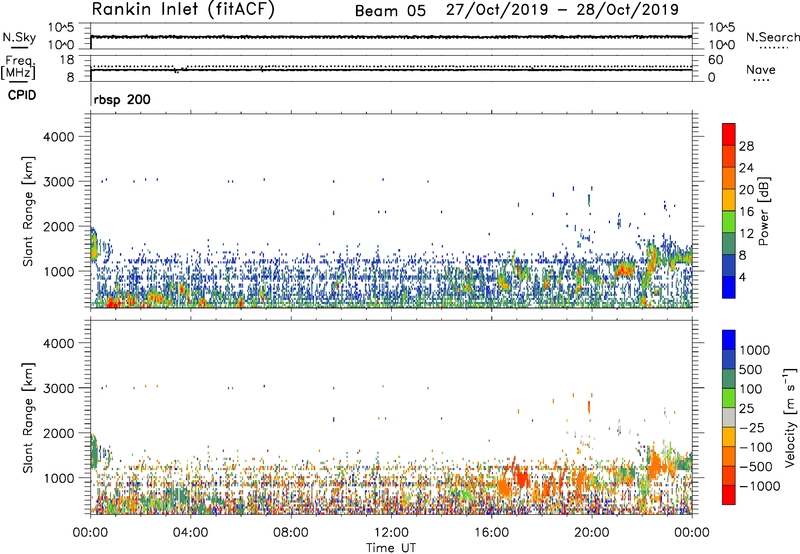Click the 12:00 time axis tick label

[x=391, y=533]
